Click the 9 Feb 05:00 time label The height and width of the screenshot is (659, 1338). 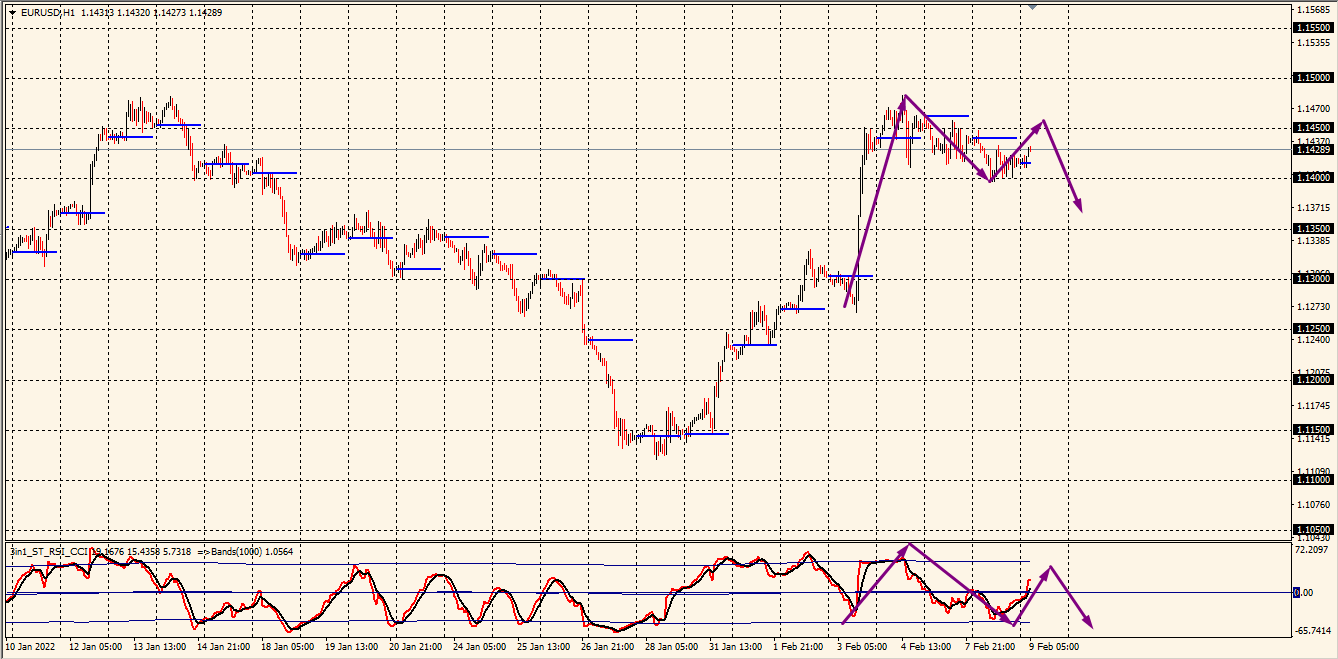click(1054, 647)
